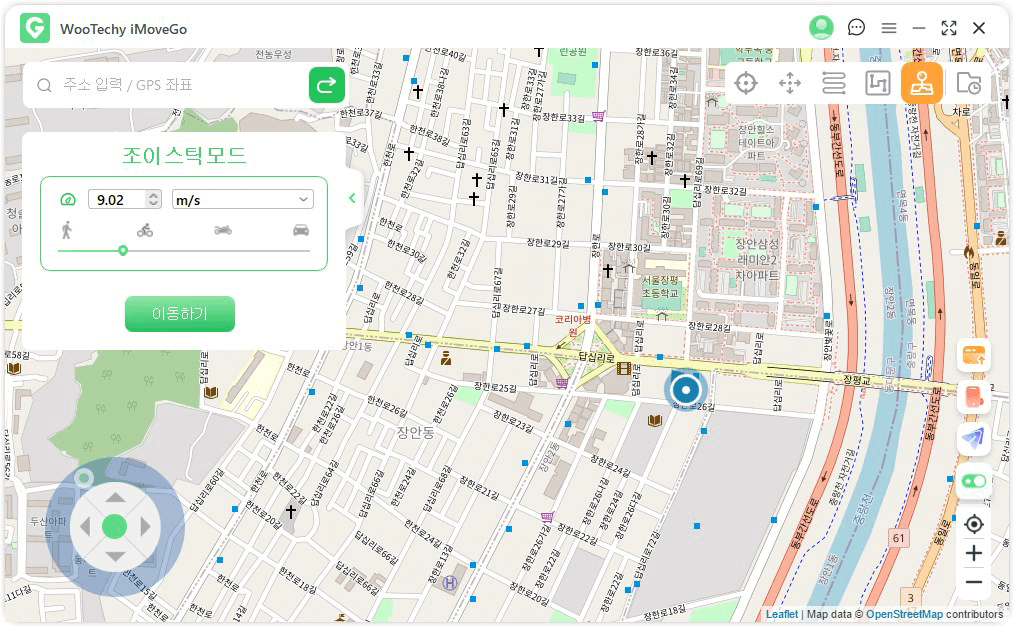
Task: Open the hamburger menu in title bar
Action: 888,28
